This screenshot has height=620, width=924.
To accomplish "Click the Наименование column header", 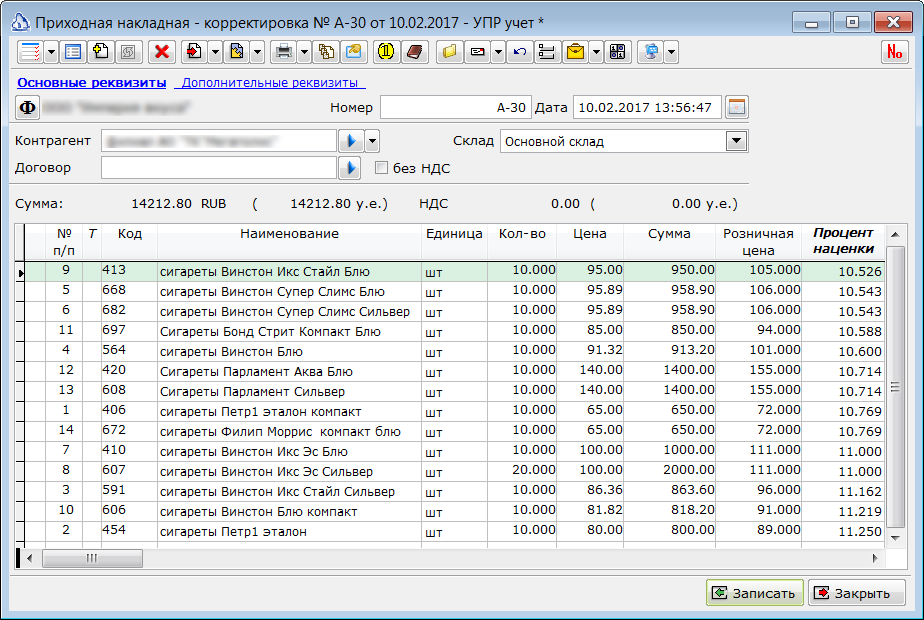I will [x=289, y=241].
